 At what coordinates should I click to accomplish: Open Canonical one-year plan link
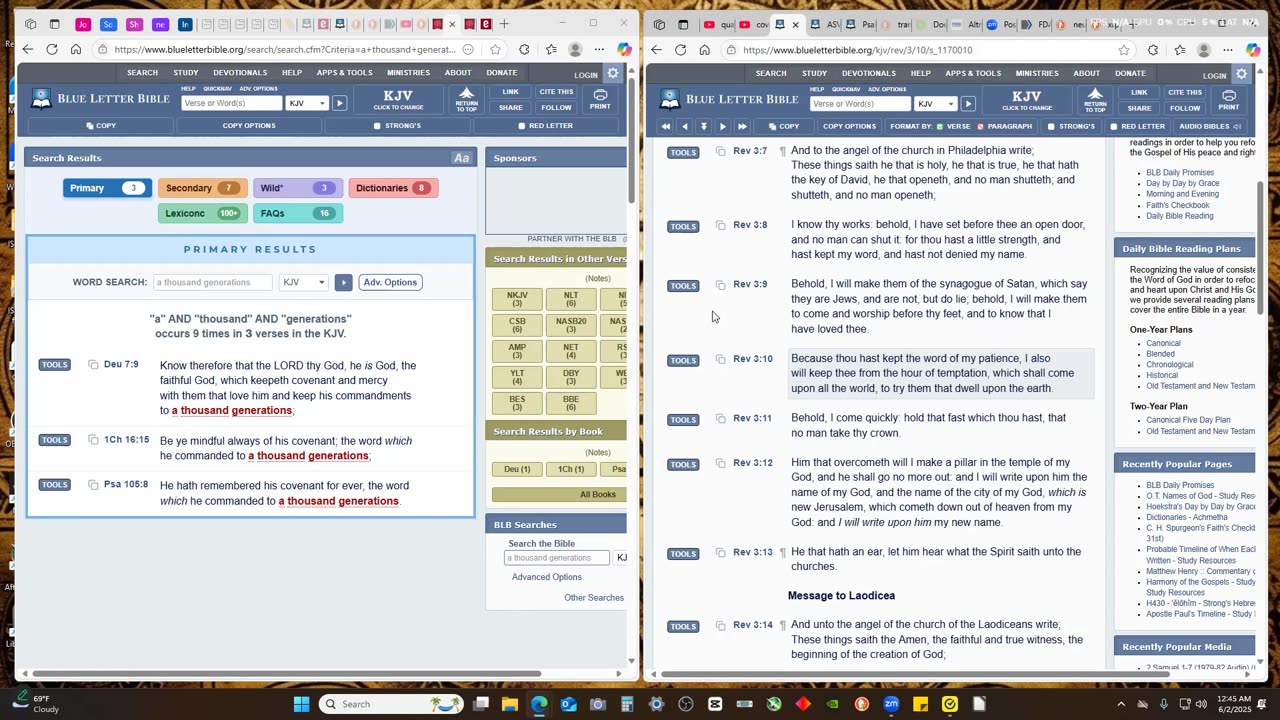(x=1164, y=344)
